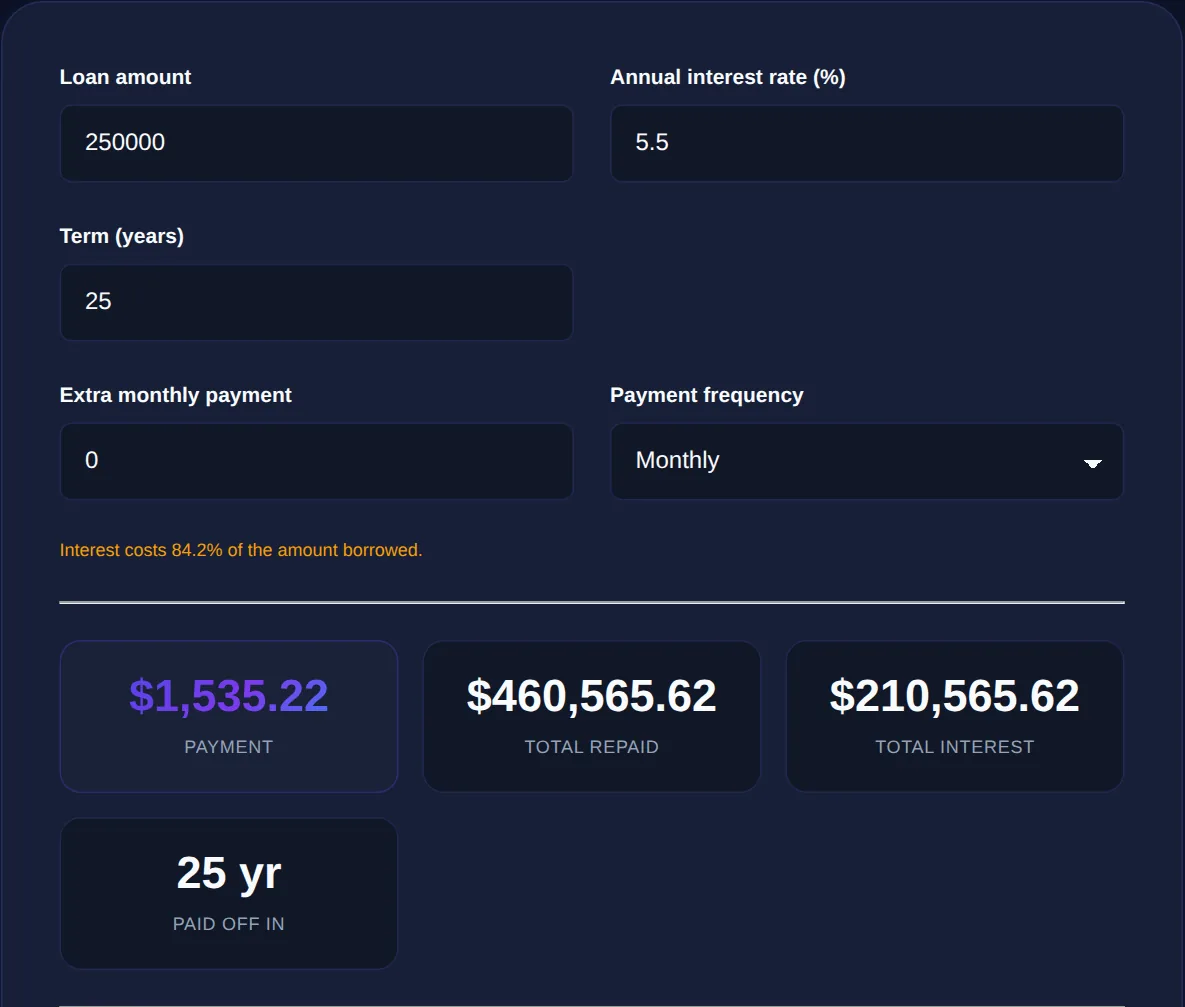Click the Loan amount label
Screen dimensions: 1185x1007
[125, 77]
